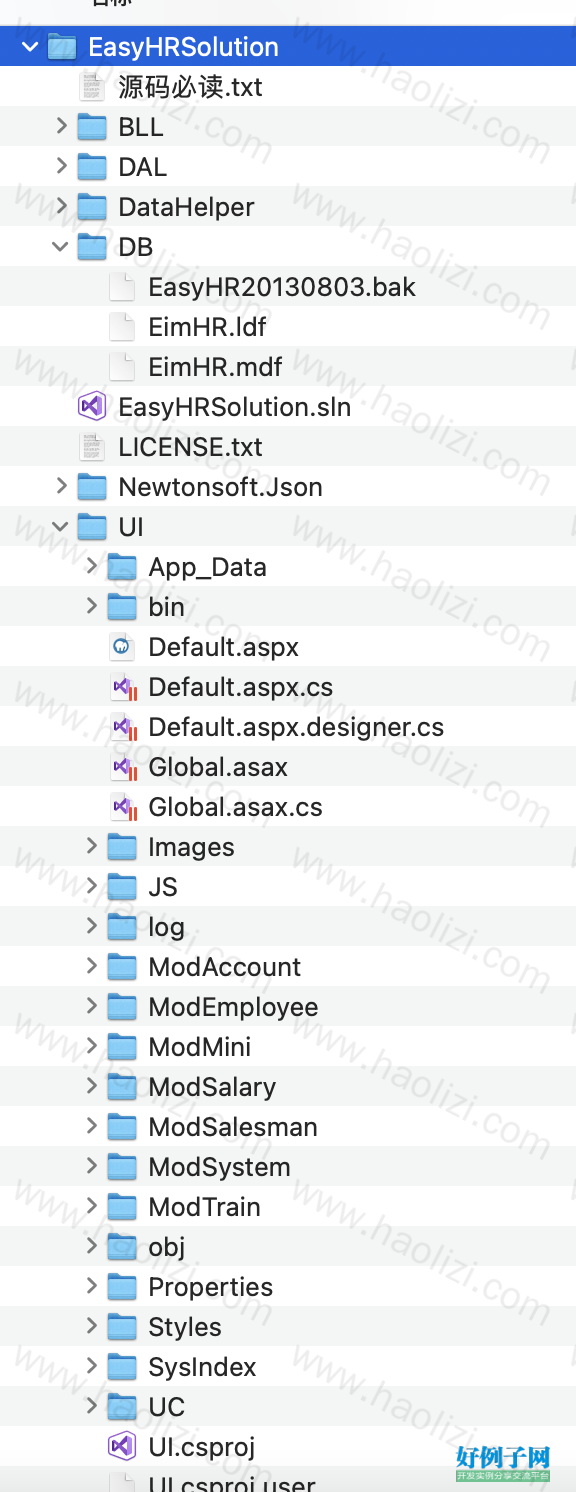
Task: Click the Global.asax file icon
Action: tap(123, 767)
